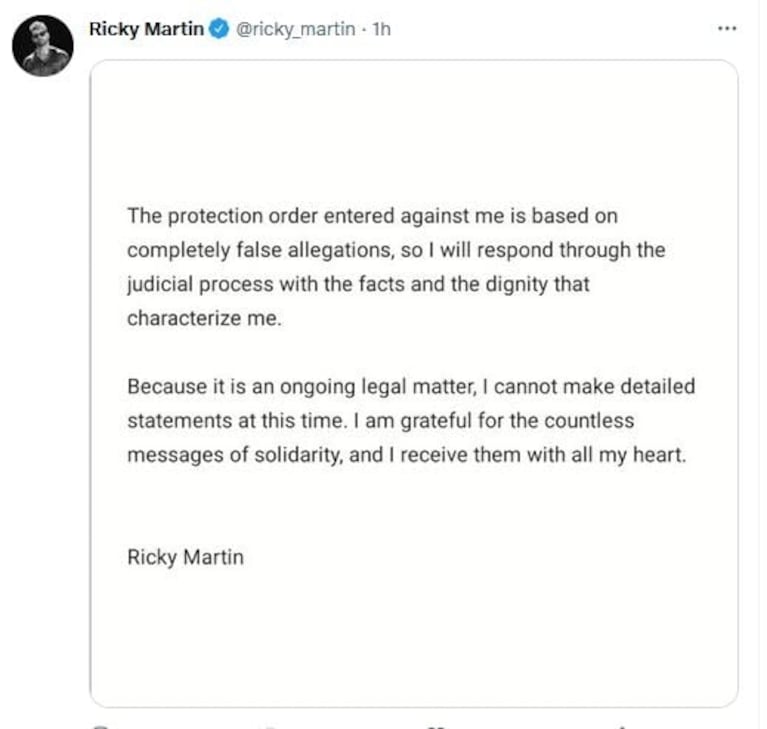This screenshot has height=729, width=767.
Task: Click the line starting "judicial process with"
Action: coord(358,284)
